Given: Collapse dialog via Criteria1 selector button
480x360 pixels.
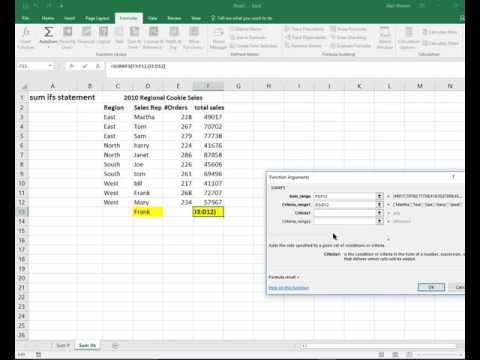Looking at the screenshot, I should pyautogui.click(x=380, y=213).
